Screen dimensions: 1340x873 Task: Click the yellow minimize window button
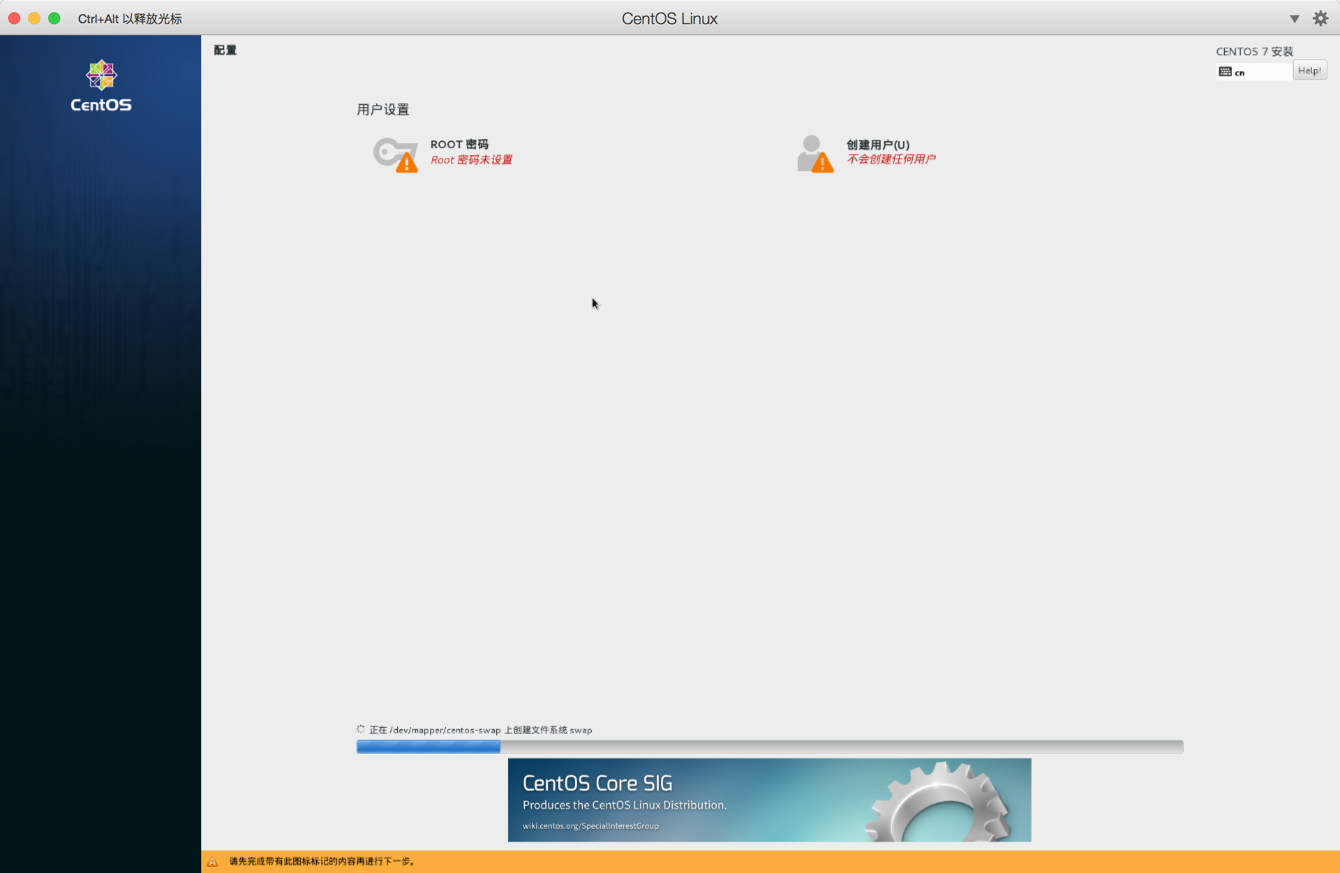click(34, 18)
